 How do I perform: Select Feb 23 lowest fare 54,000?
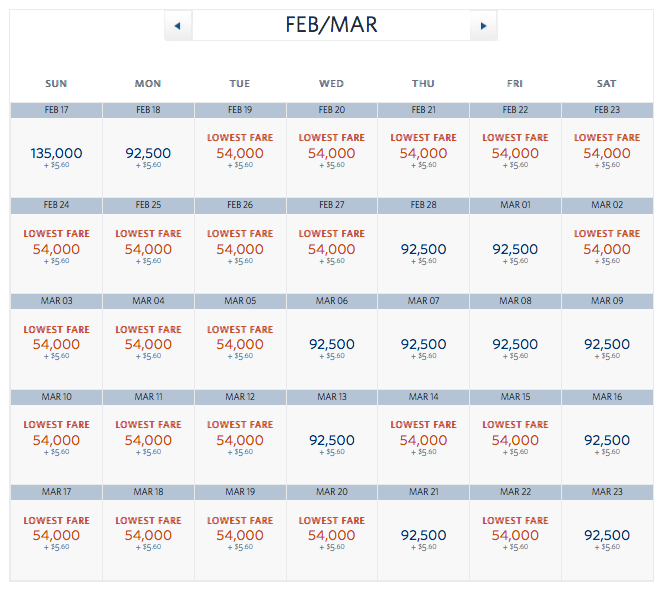pyautogui.click(x=607, y=153)
